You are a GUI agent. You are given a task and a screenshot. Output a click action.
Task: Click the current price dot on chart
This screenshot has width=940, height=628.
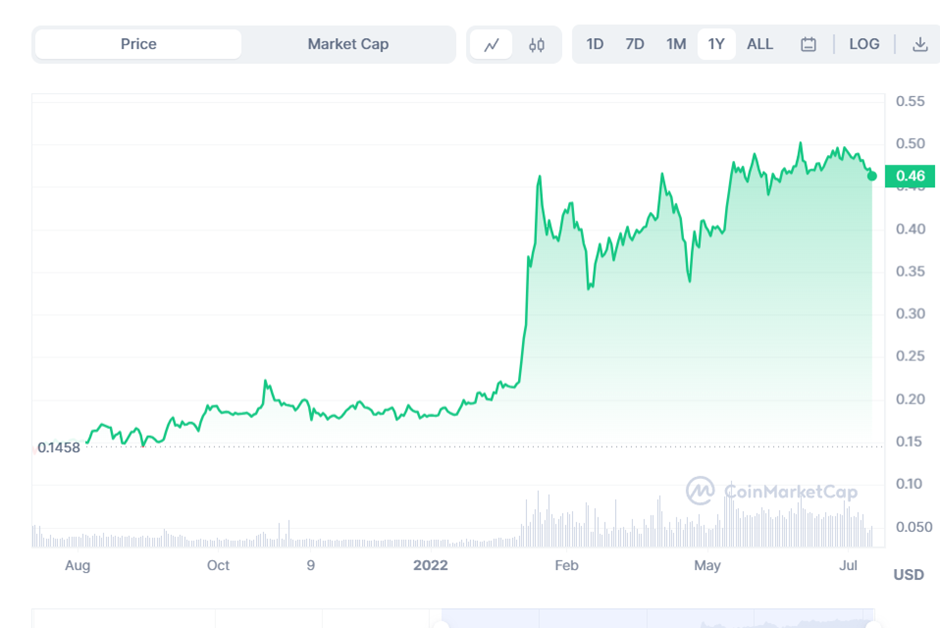tap(872, 176)
